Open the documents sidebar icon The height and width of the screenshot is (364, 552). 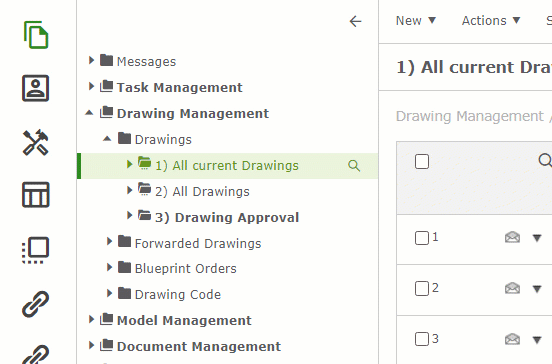click(36, 35)
